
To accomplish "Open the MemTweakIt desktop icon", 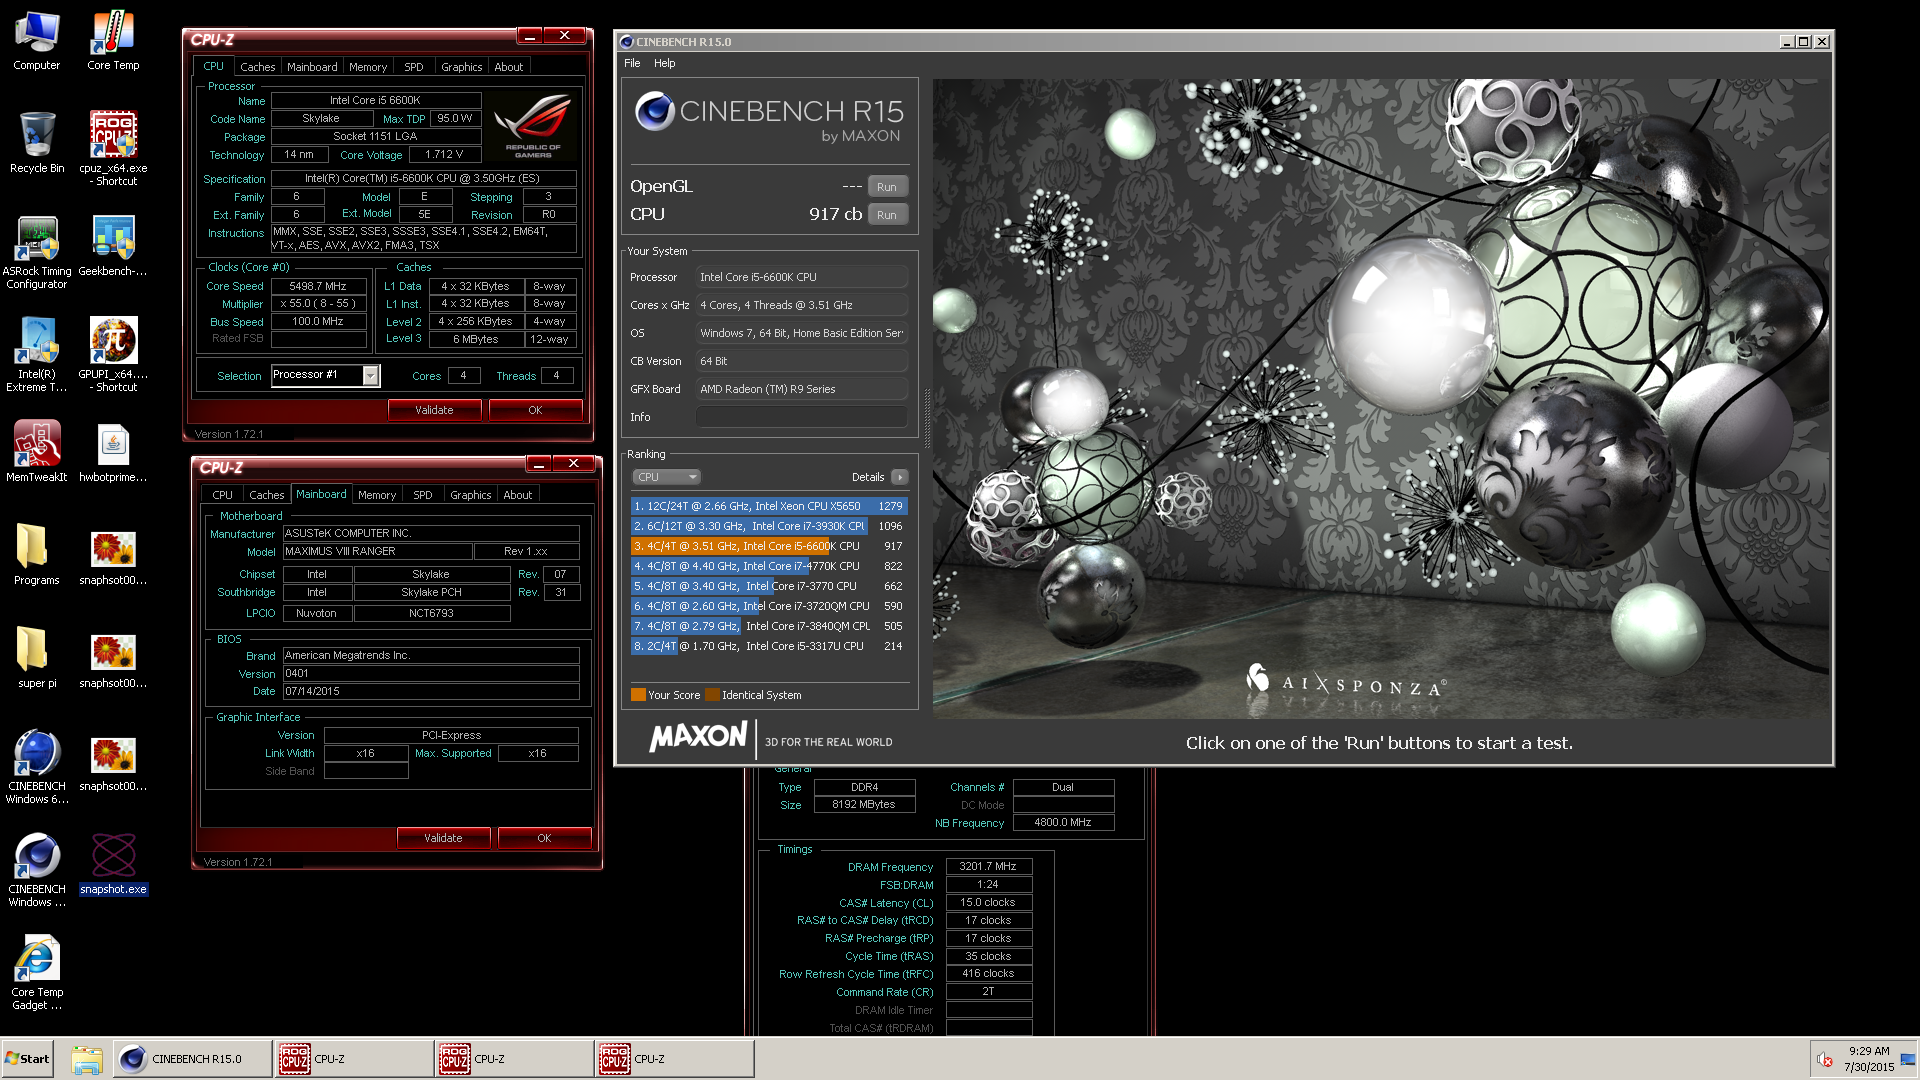I will coord(37,452).
